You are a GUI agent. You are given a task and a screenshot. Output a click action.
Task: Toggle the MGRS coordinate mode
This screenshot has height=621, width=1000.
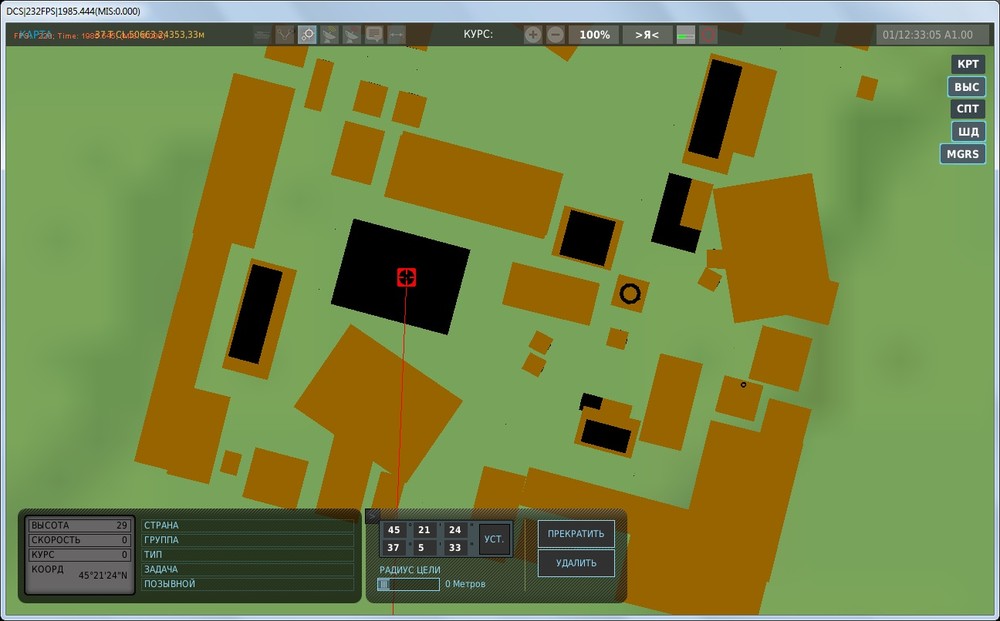(962, 154)
